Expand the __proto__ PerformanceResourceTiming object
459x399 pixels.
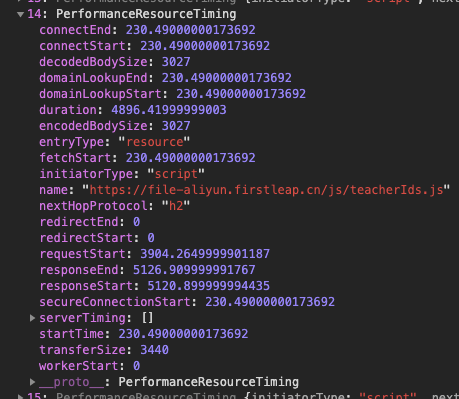tap(32, 382)
